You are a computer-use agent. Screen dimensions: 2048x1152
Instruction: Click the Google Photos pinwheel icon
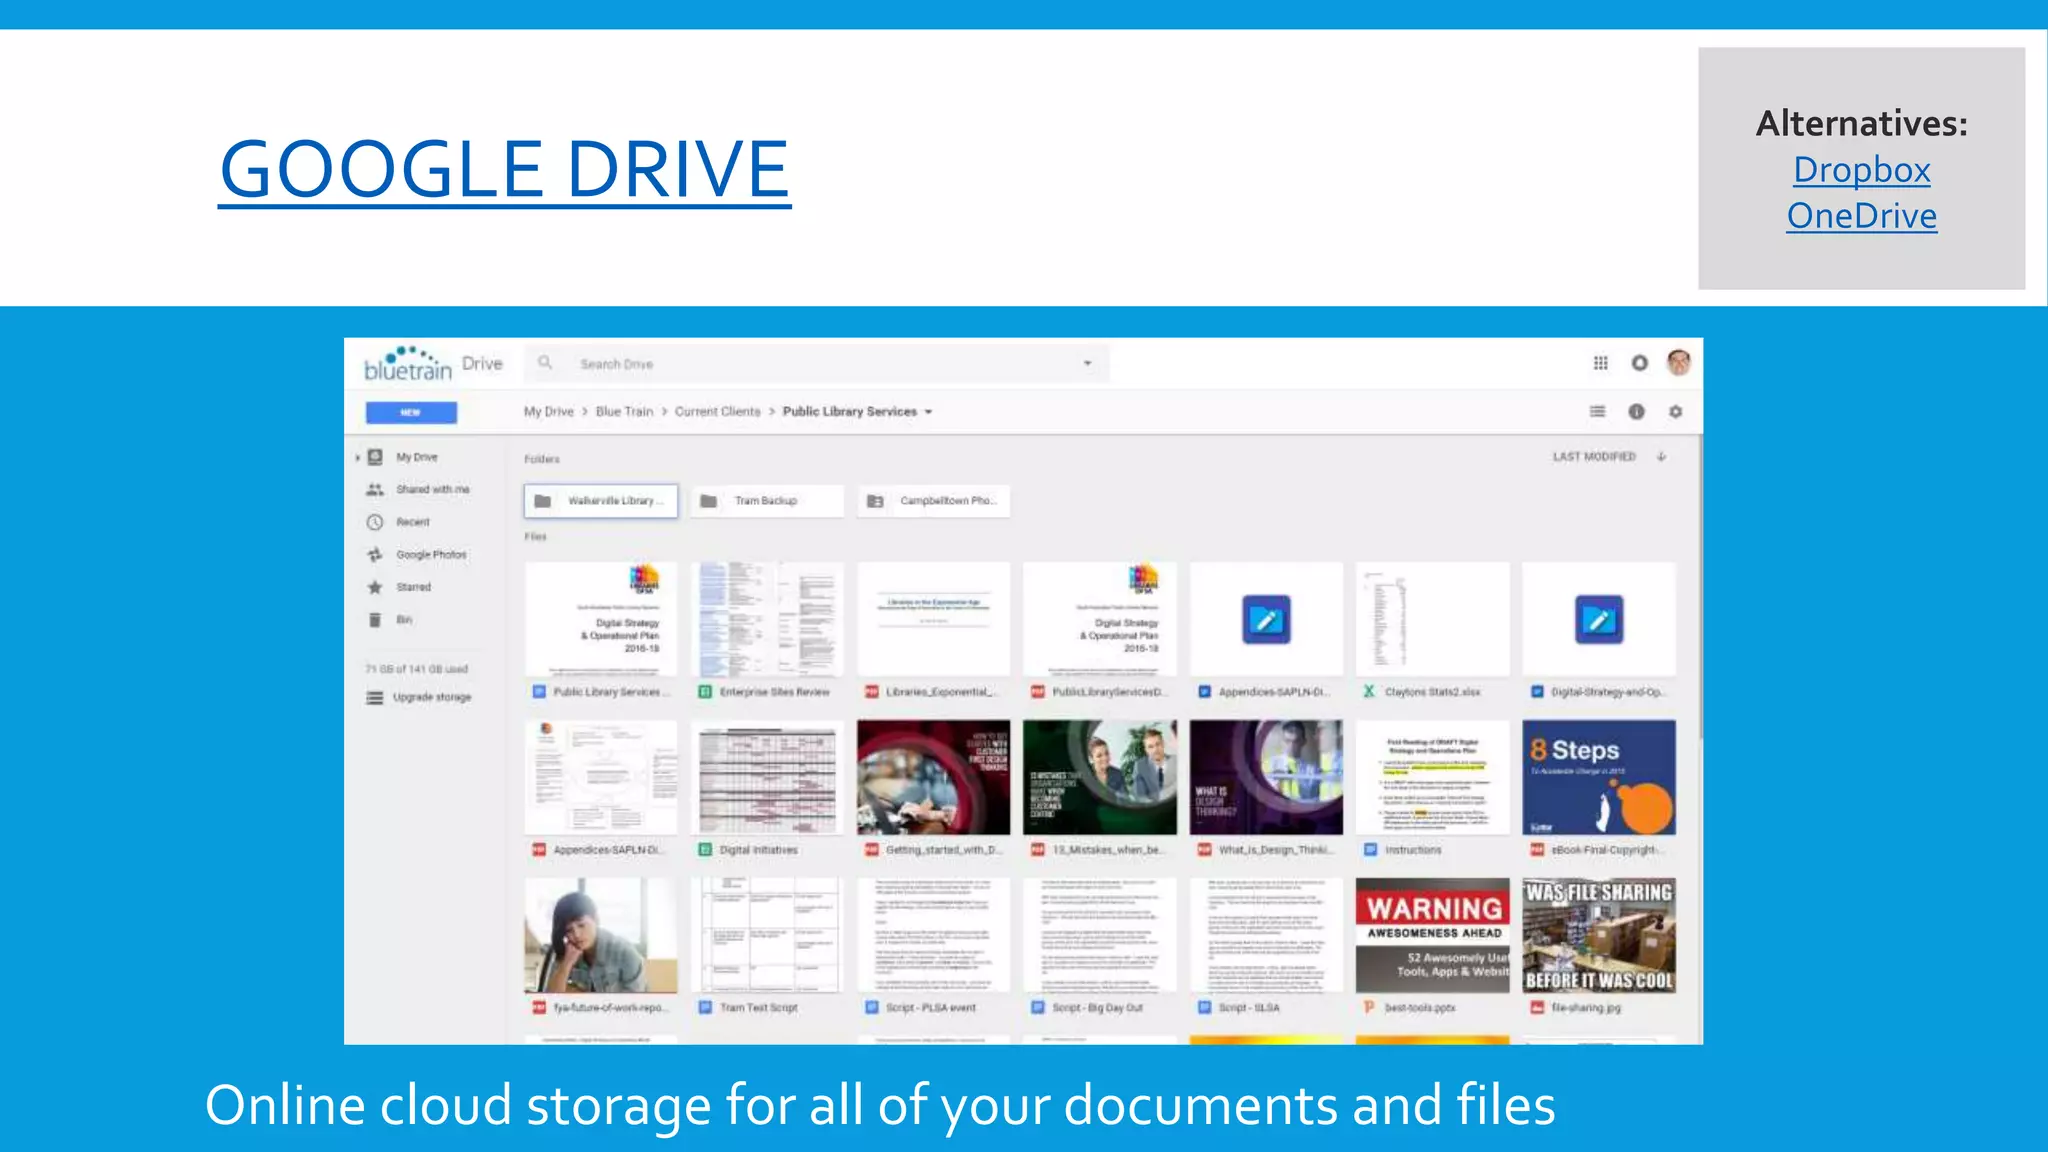(375, 555)
